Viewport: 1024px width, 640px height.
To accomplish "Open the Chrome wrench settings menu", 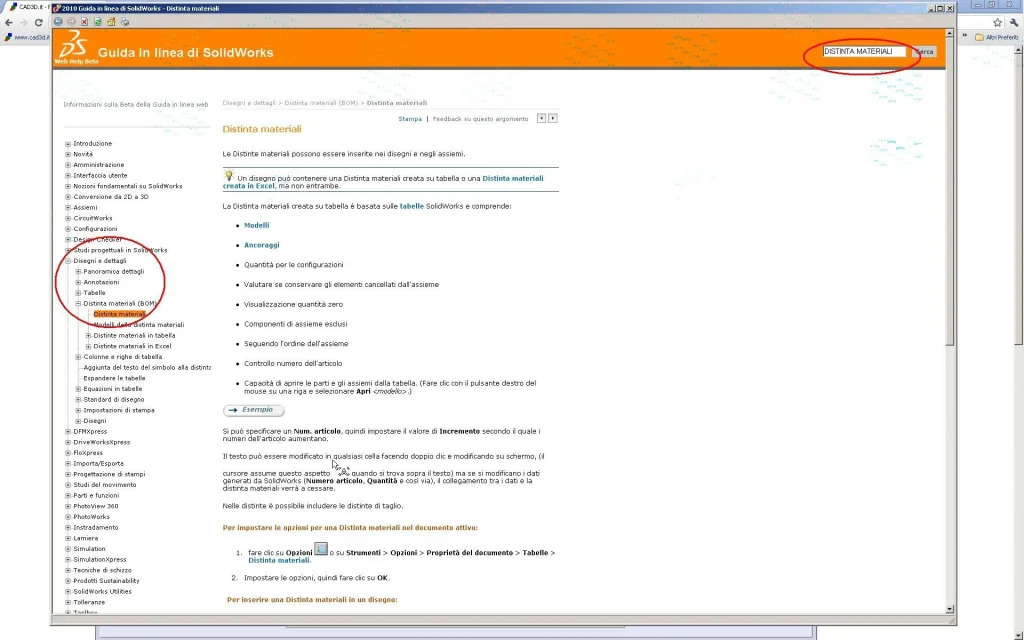I will (x=1014, y=22).
